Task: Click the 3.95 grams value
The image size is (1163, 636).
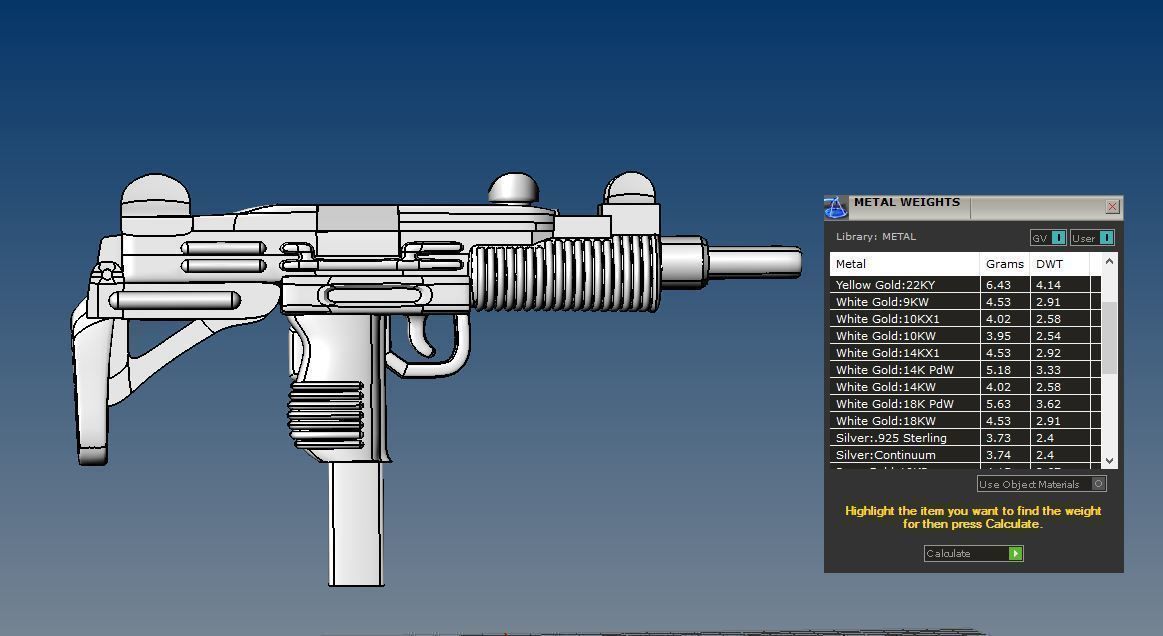Action: pos(998,336)
